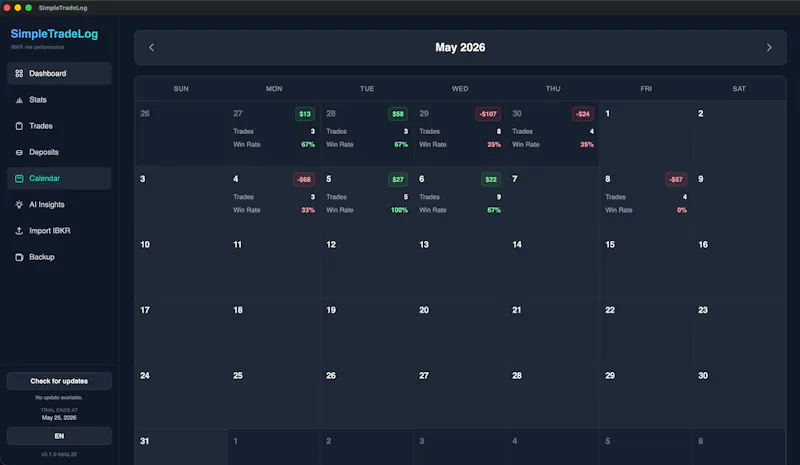Go to the next month
The height and width of the screenshot is (465, 800).
pos(769,47)
